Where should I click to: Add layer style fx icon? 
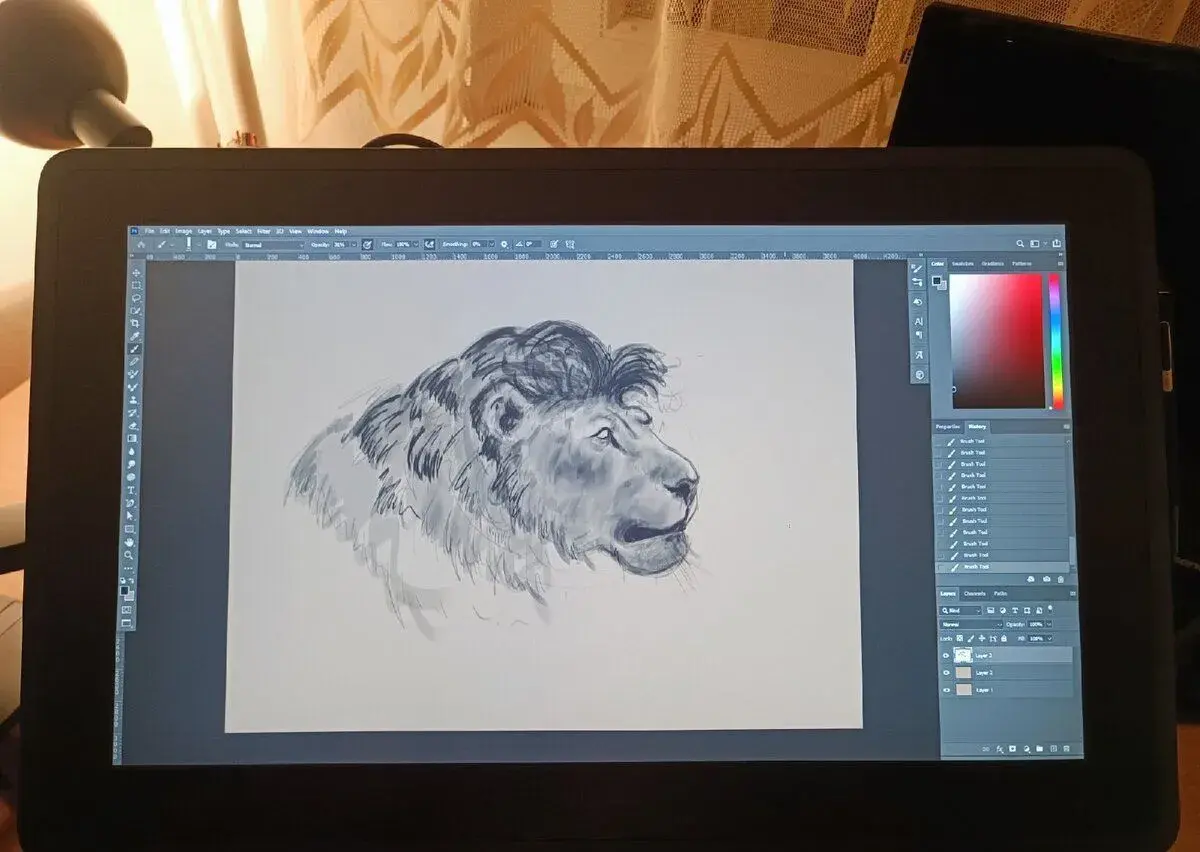(1000, 748)
